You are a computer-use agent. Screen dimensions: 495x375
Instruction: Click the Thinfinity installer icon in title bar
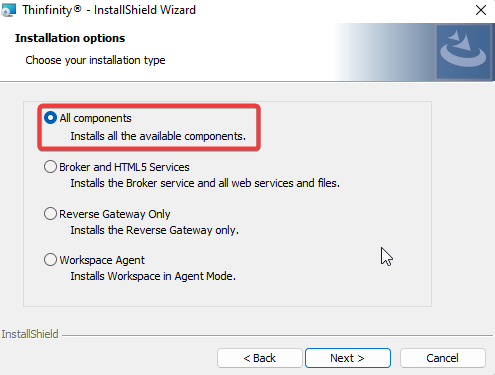[x=8, y=10]
